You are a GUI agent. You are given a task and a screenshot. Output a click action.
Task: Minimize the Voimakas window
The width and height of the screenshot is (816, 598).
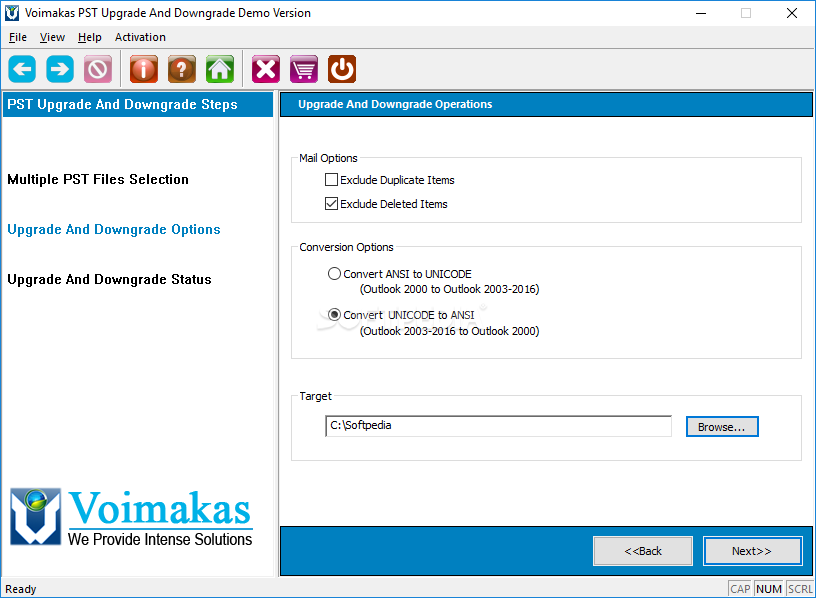tap(701, 13)
